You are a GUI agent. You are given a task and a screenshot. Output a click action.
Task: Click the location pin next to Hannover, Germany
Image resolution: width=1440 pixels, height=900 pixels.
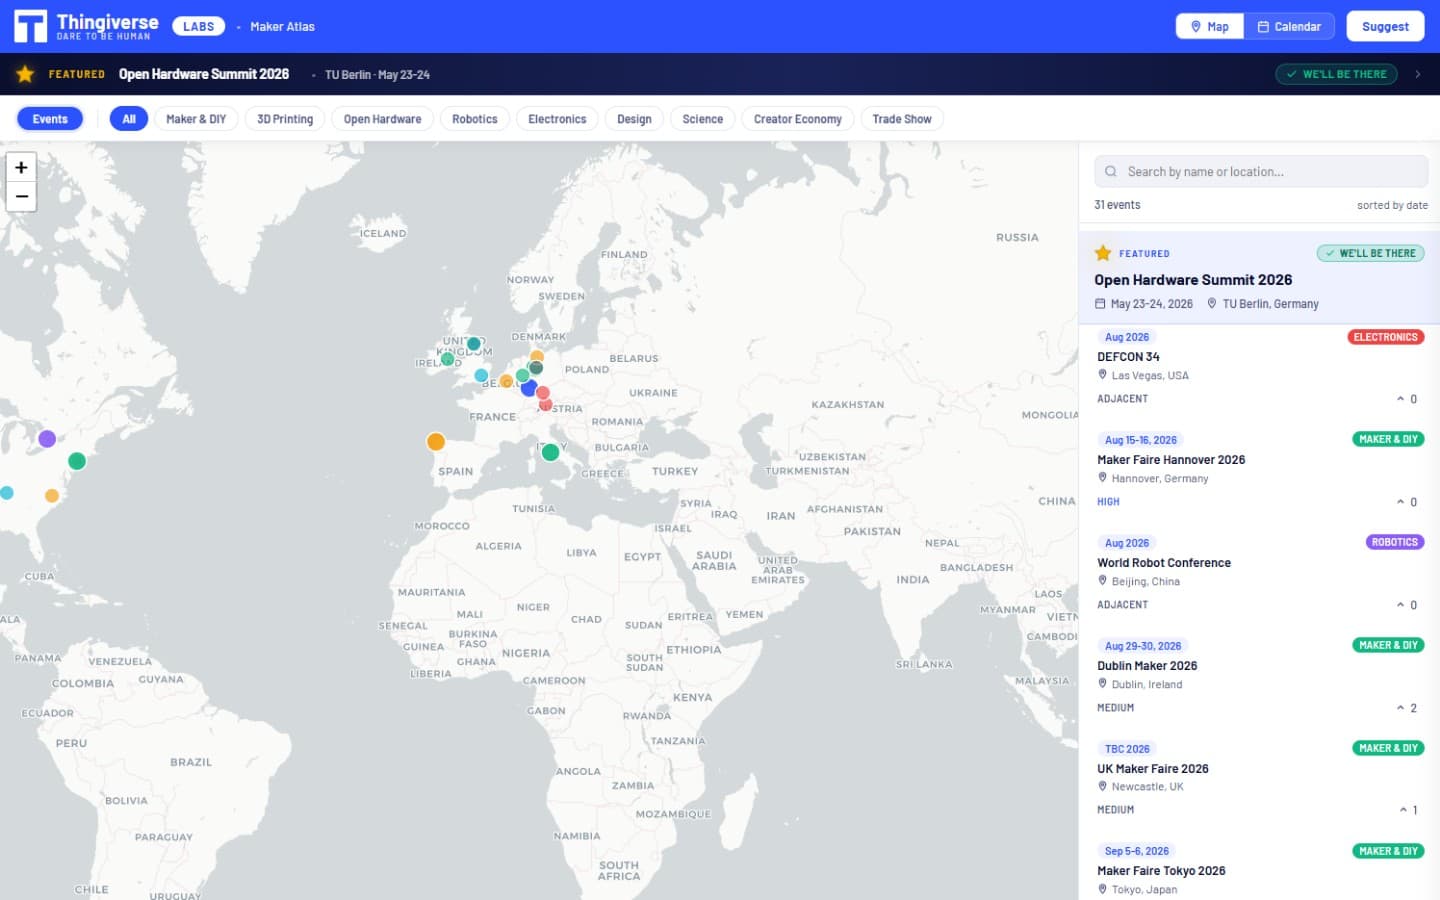coord(1102,477)
